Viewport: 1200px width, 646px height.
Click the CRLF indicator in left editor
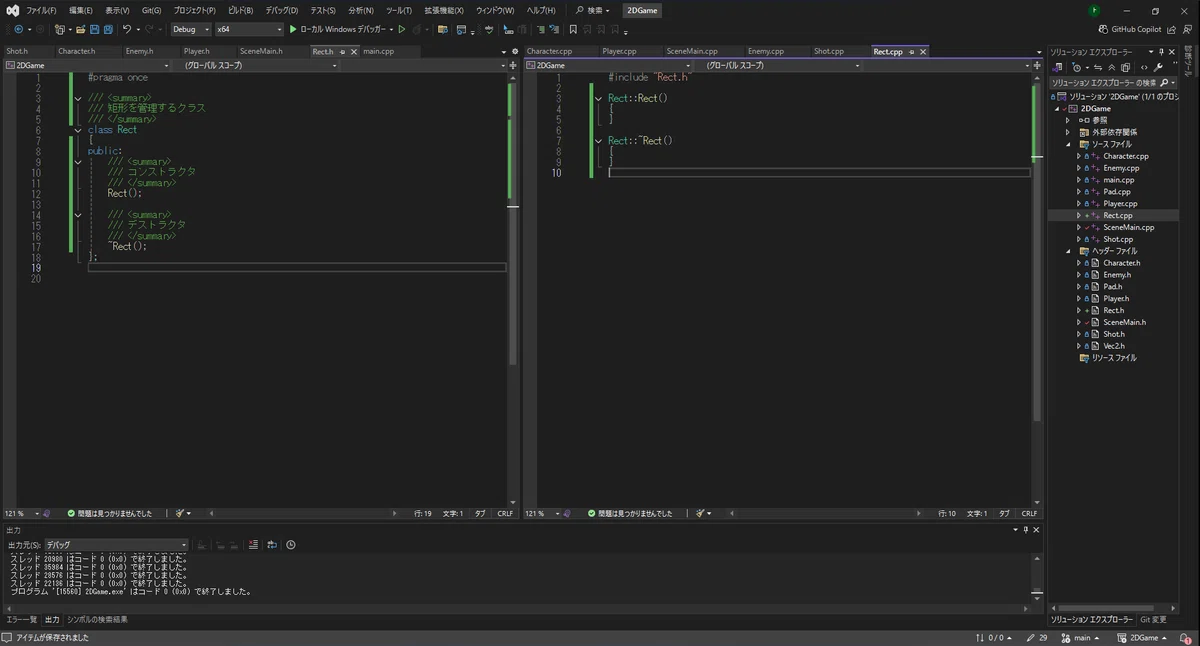pyautogui.click(x=505, y=513)
